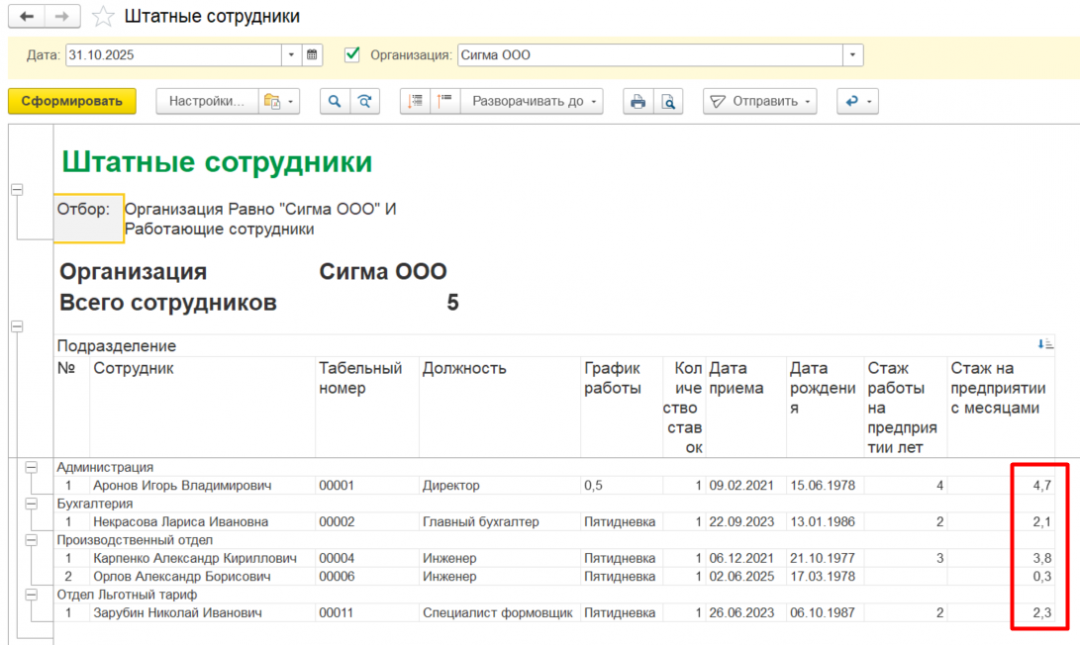Click the Директор position cell
This screenshot has height=645, width=1080.
[451, 486]
